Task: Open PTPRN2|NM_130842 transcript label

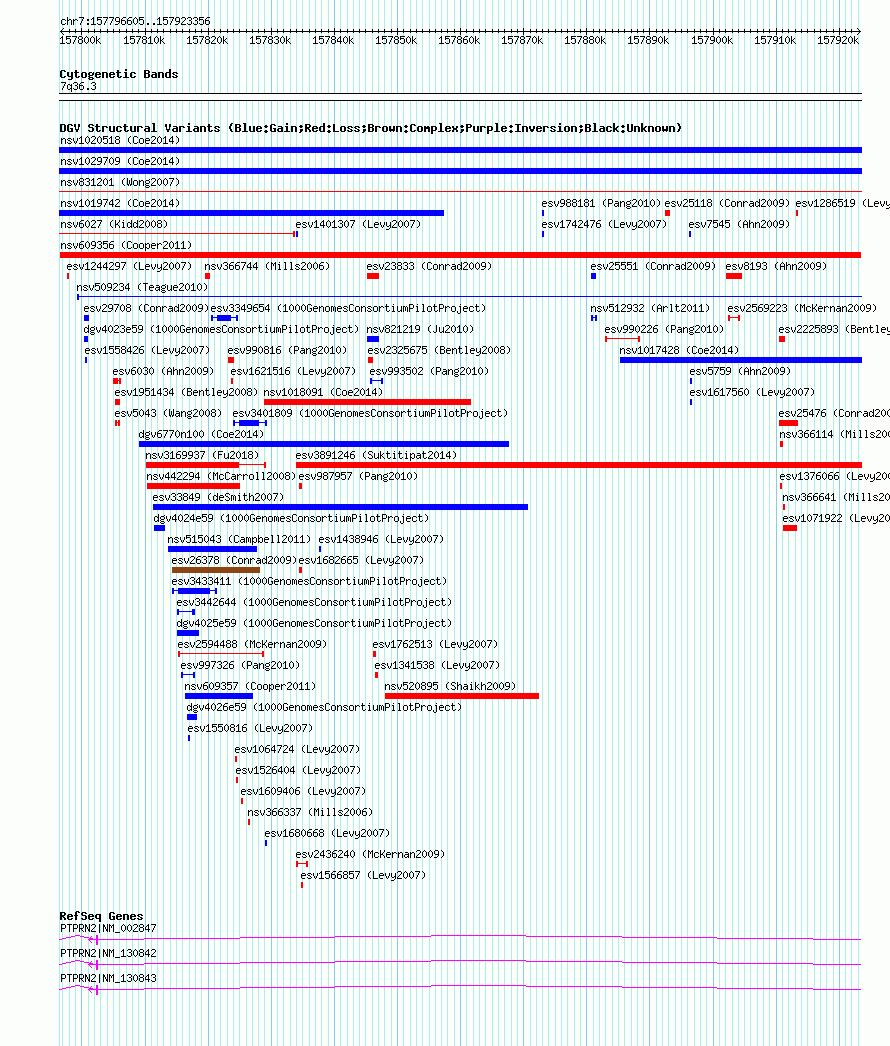Action: tap(108, 953)
